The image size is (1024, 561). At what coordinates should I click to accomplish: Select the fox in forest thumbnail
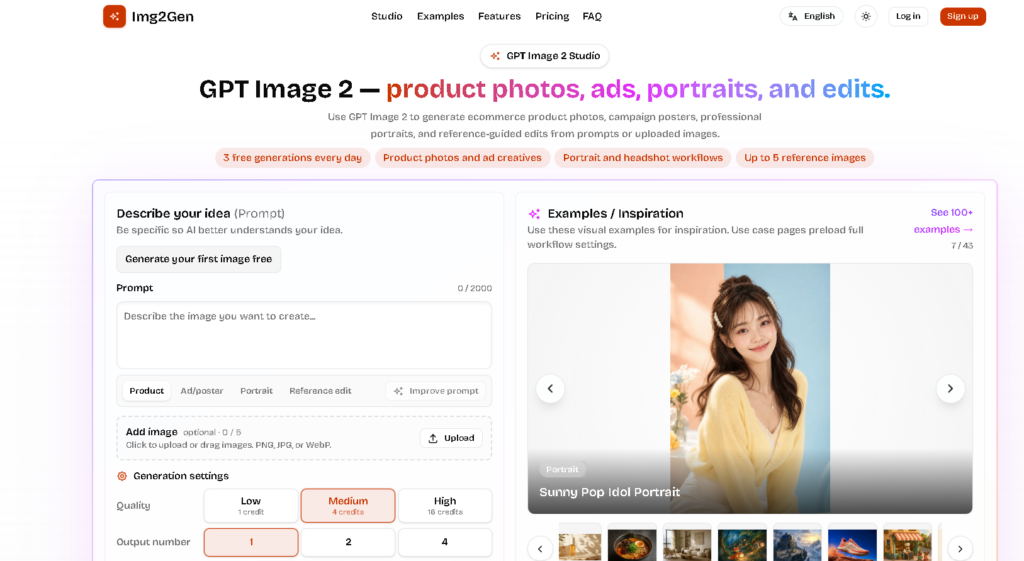click(x=742, y=542)
